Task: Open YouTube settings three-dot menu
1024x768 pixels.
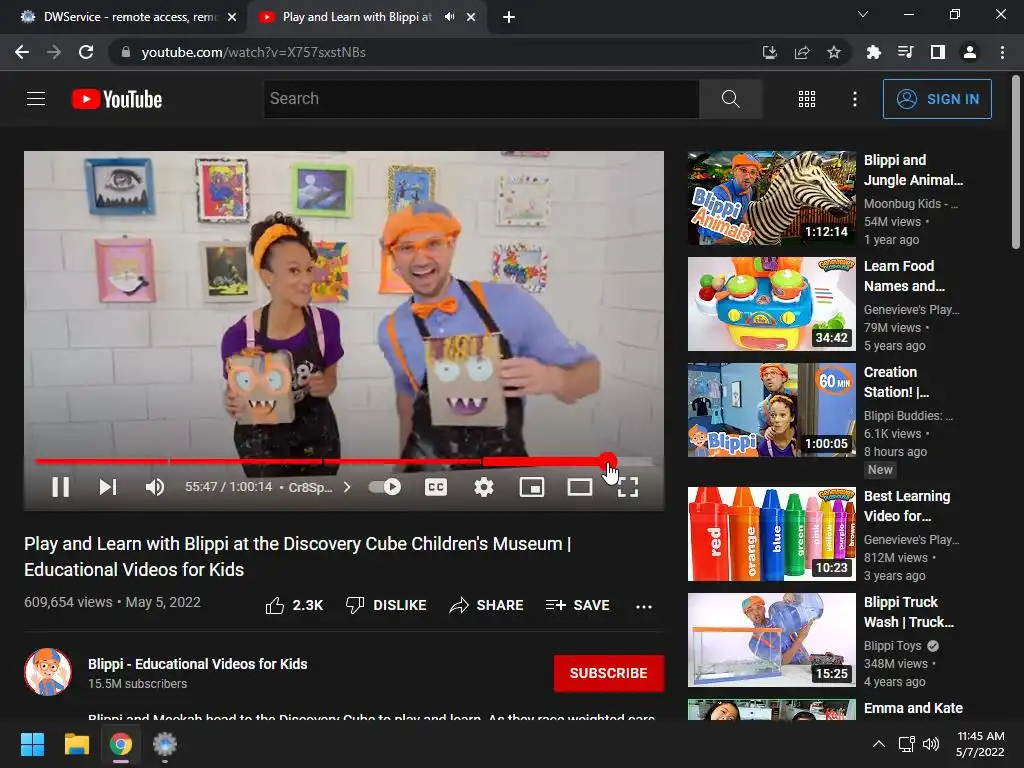Action: pos(854,99)
